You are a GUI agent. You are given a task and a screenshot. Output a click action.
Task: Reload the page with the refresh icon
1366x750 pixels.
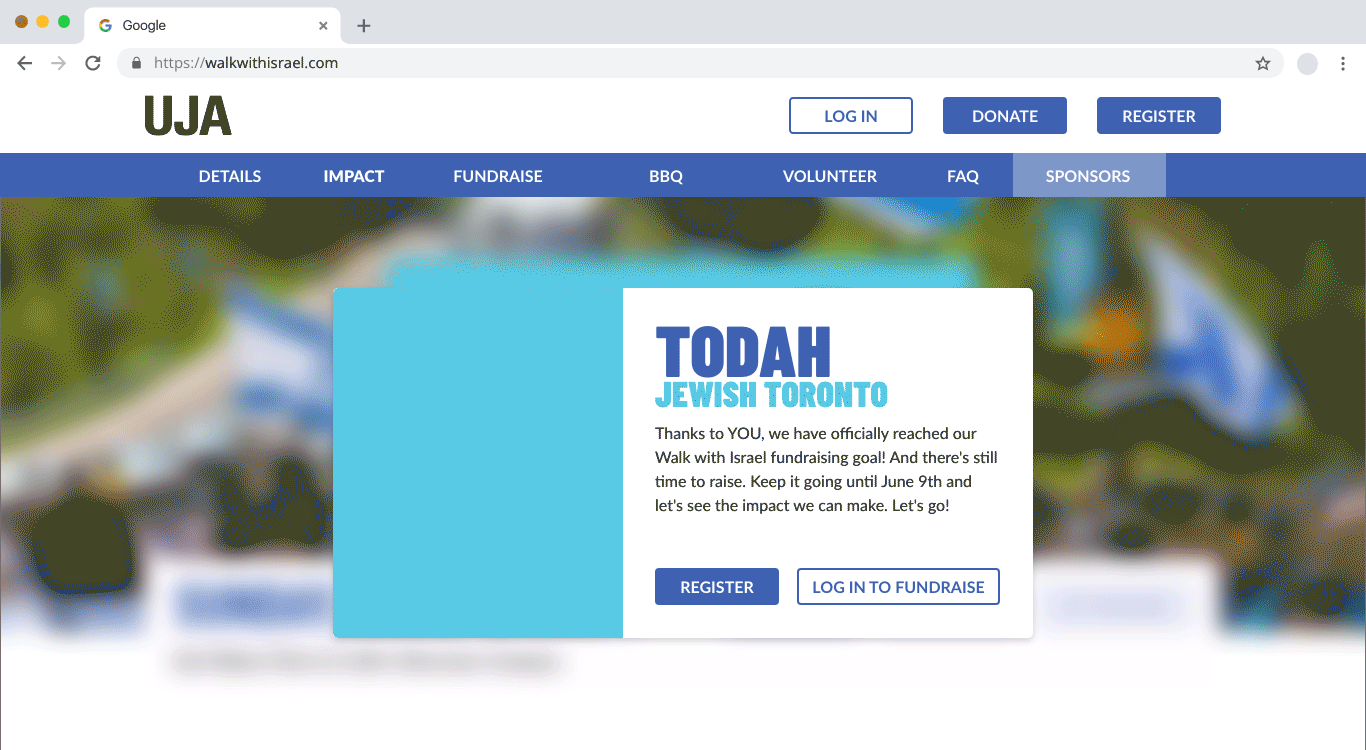(93, 63)
